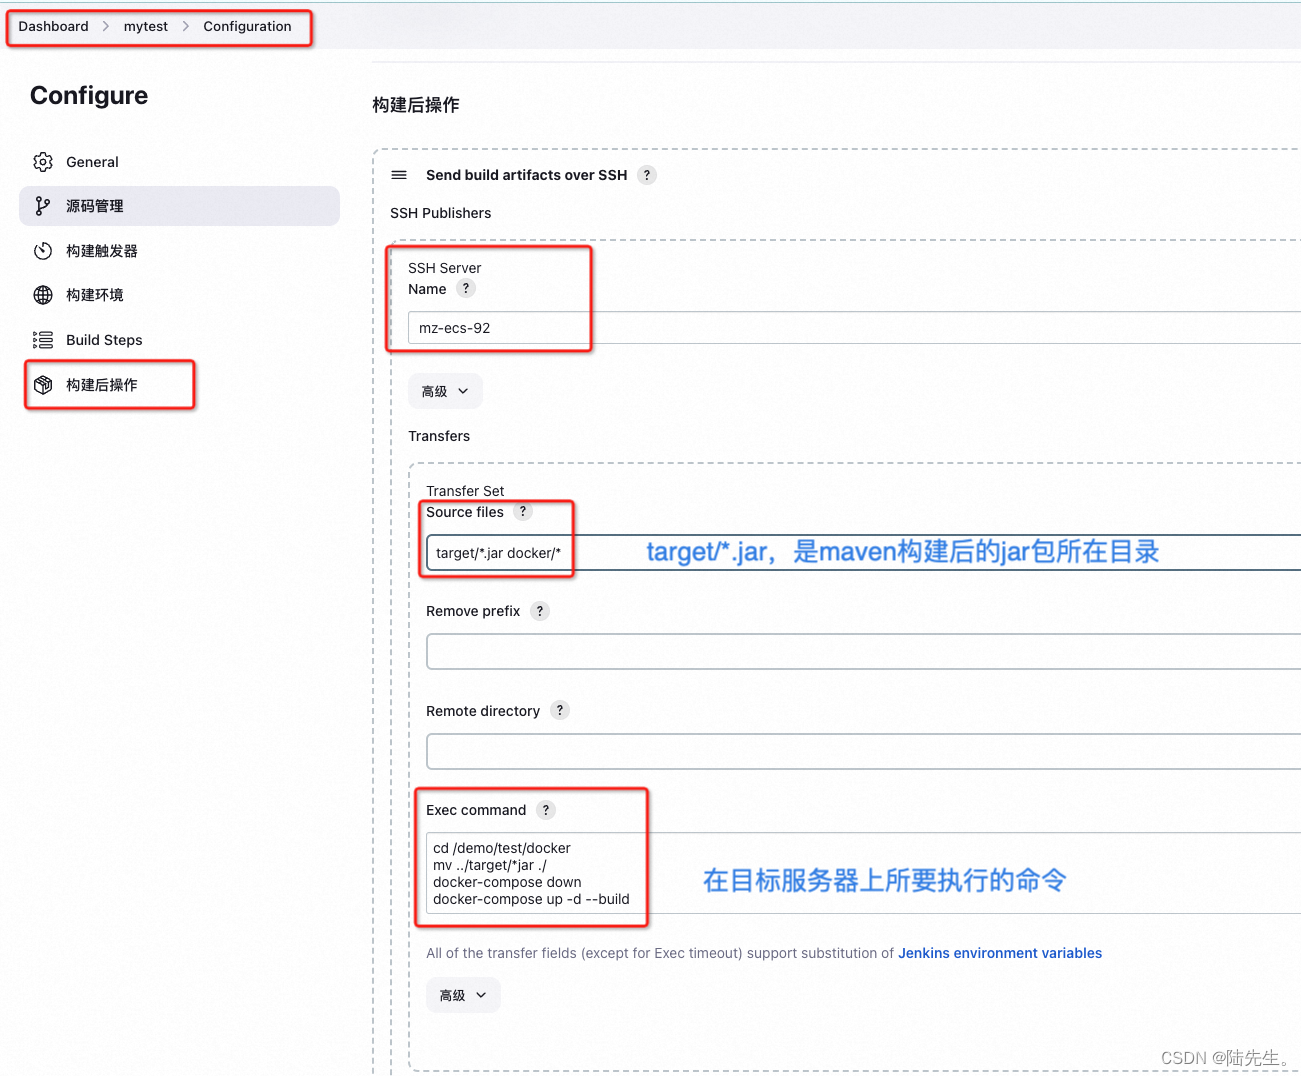The height and width of the screenshot is (1076, 1301).
Task: Expand the bottom 高级 advanced section
Action: pyautogui.click(x=463, y=995)
